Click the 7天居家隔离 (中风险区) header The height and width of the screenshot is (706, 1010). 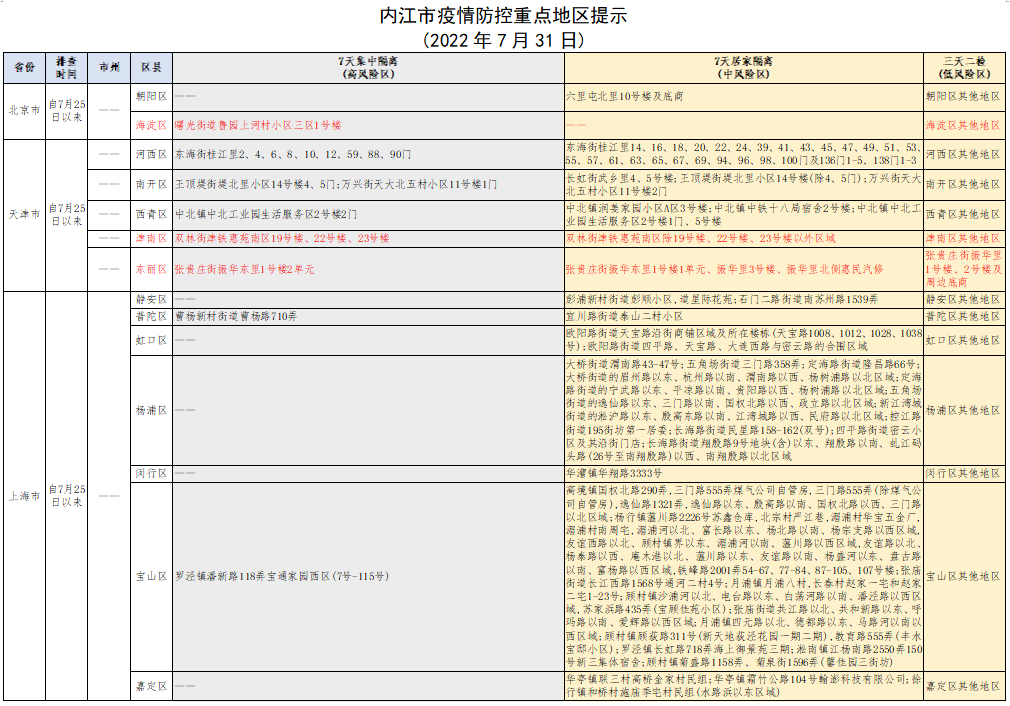pyautogui.click(x=743, y=68)
